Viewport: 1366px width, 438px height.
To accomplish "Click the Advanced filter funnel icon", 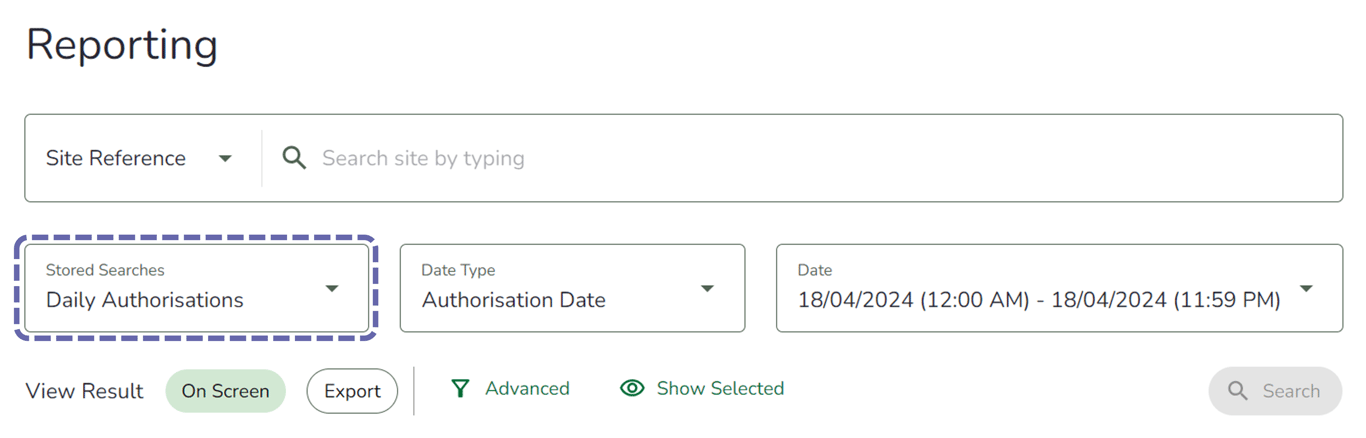I will tap(460, 389).
